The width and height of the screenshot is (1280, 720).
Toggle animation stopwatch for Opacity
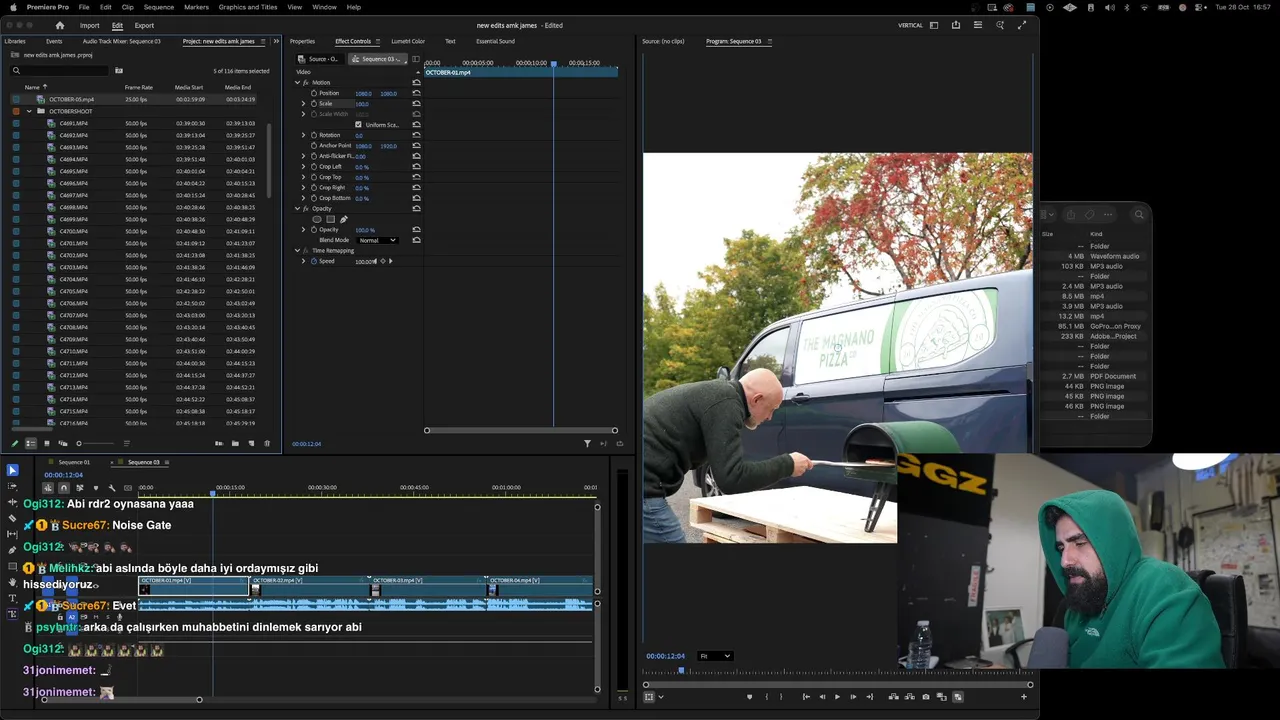click(x=314, y=229)
